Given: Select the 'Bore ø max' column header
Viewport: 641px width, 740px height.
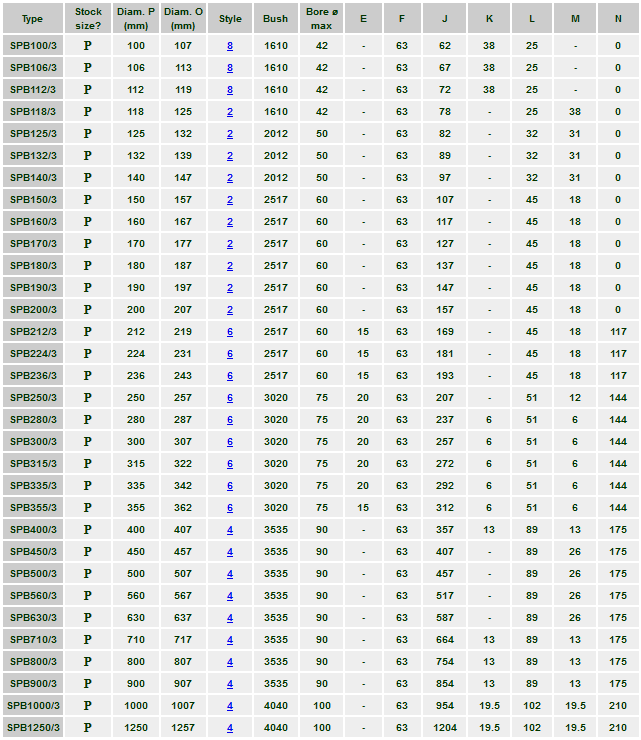Looking at the screenshot, I should [x=321, y=18].
